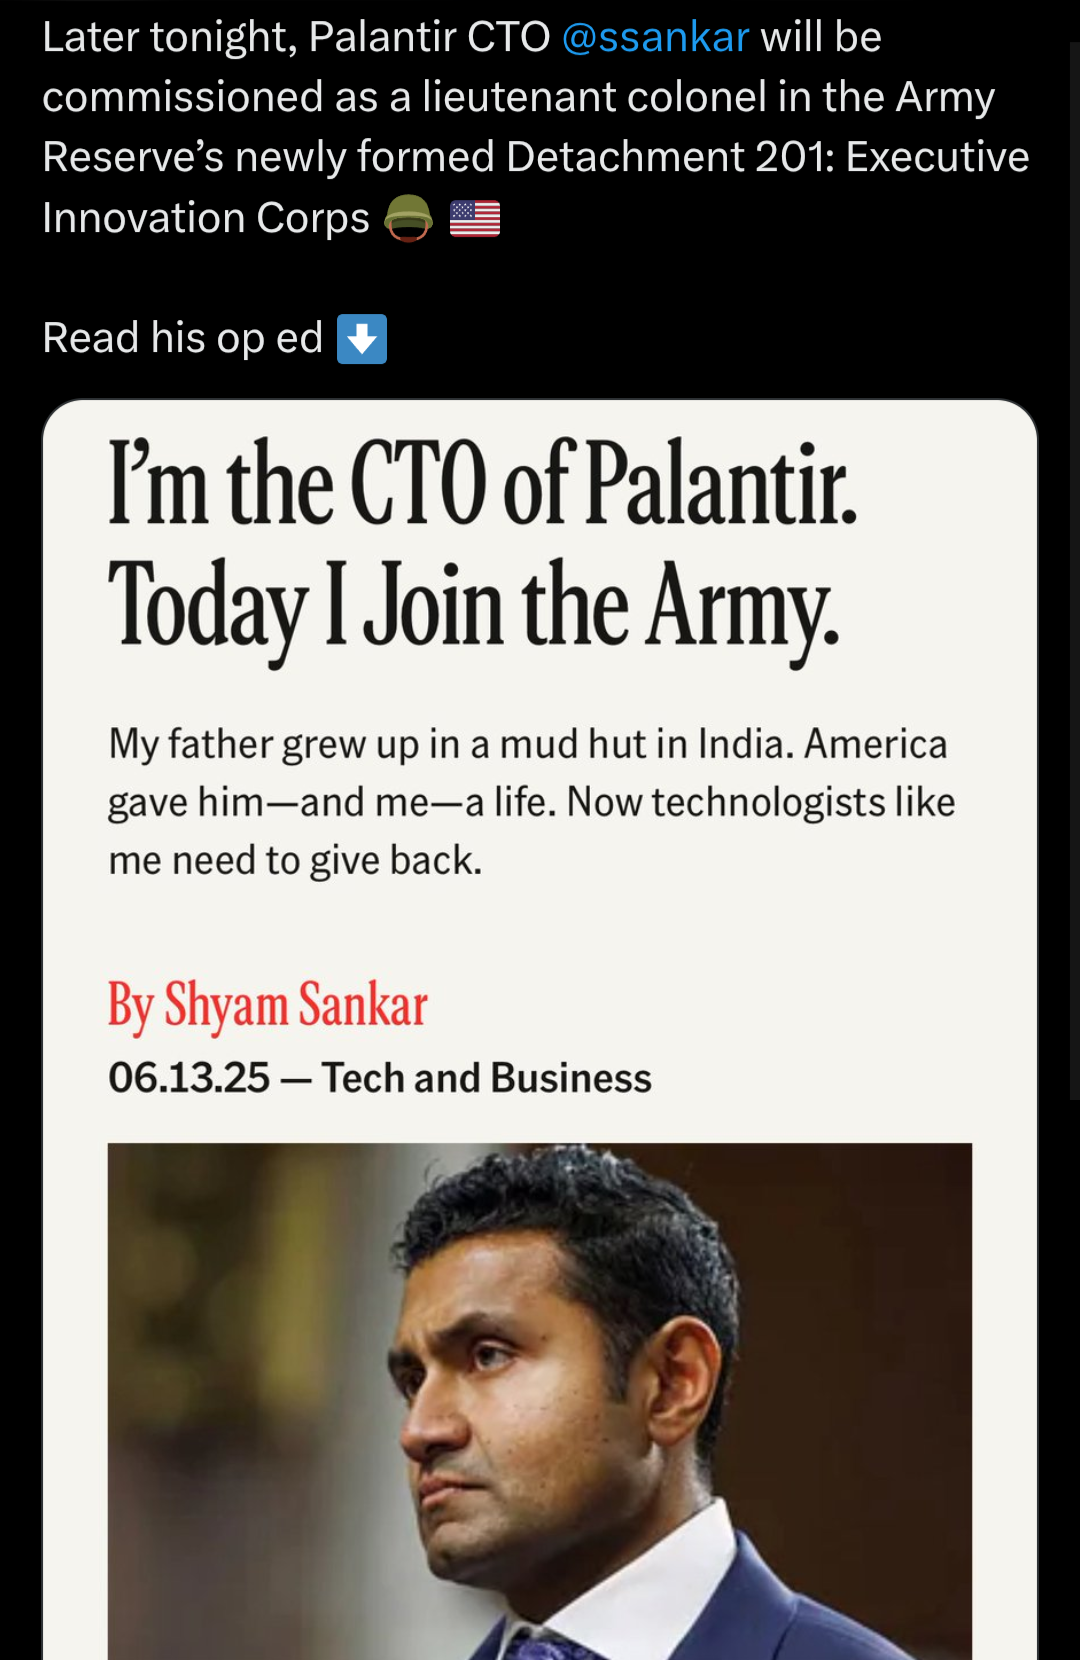Screen dimensions: 1080x1660
Task: Open the embedded article preview card
Action: [540, 1030]
